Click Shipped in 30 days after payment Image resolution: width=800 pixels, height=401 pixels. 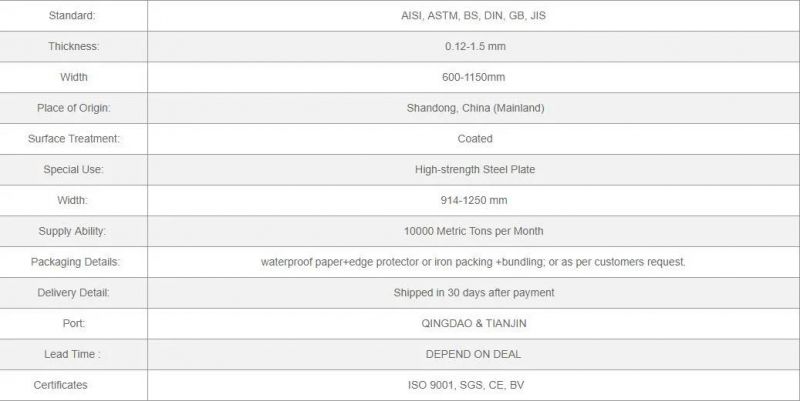(x=473, y=293)
